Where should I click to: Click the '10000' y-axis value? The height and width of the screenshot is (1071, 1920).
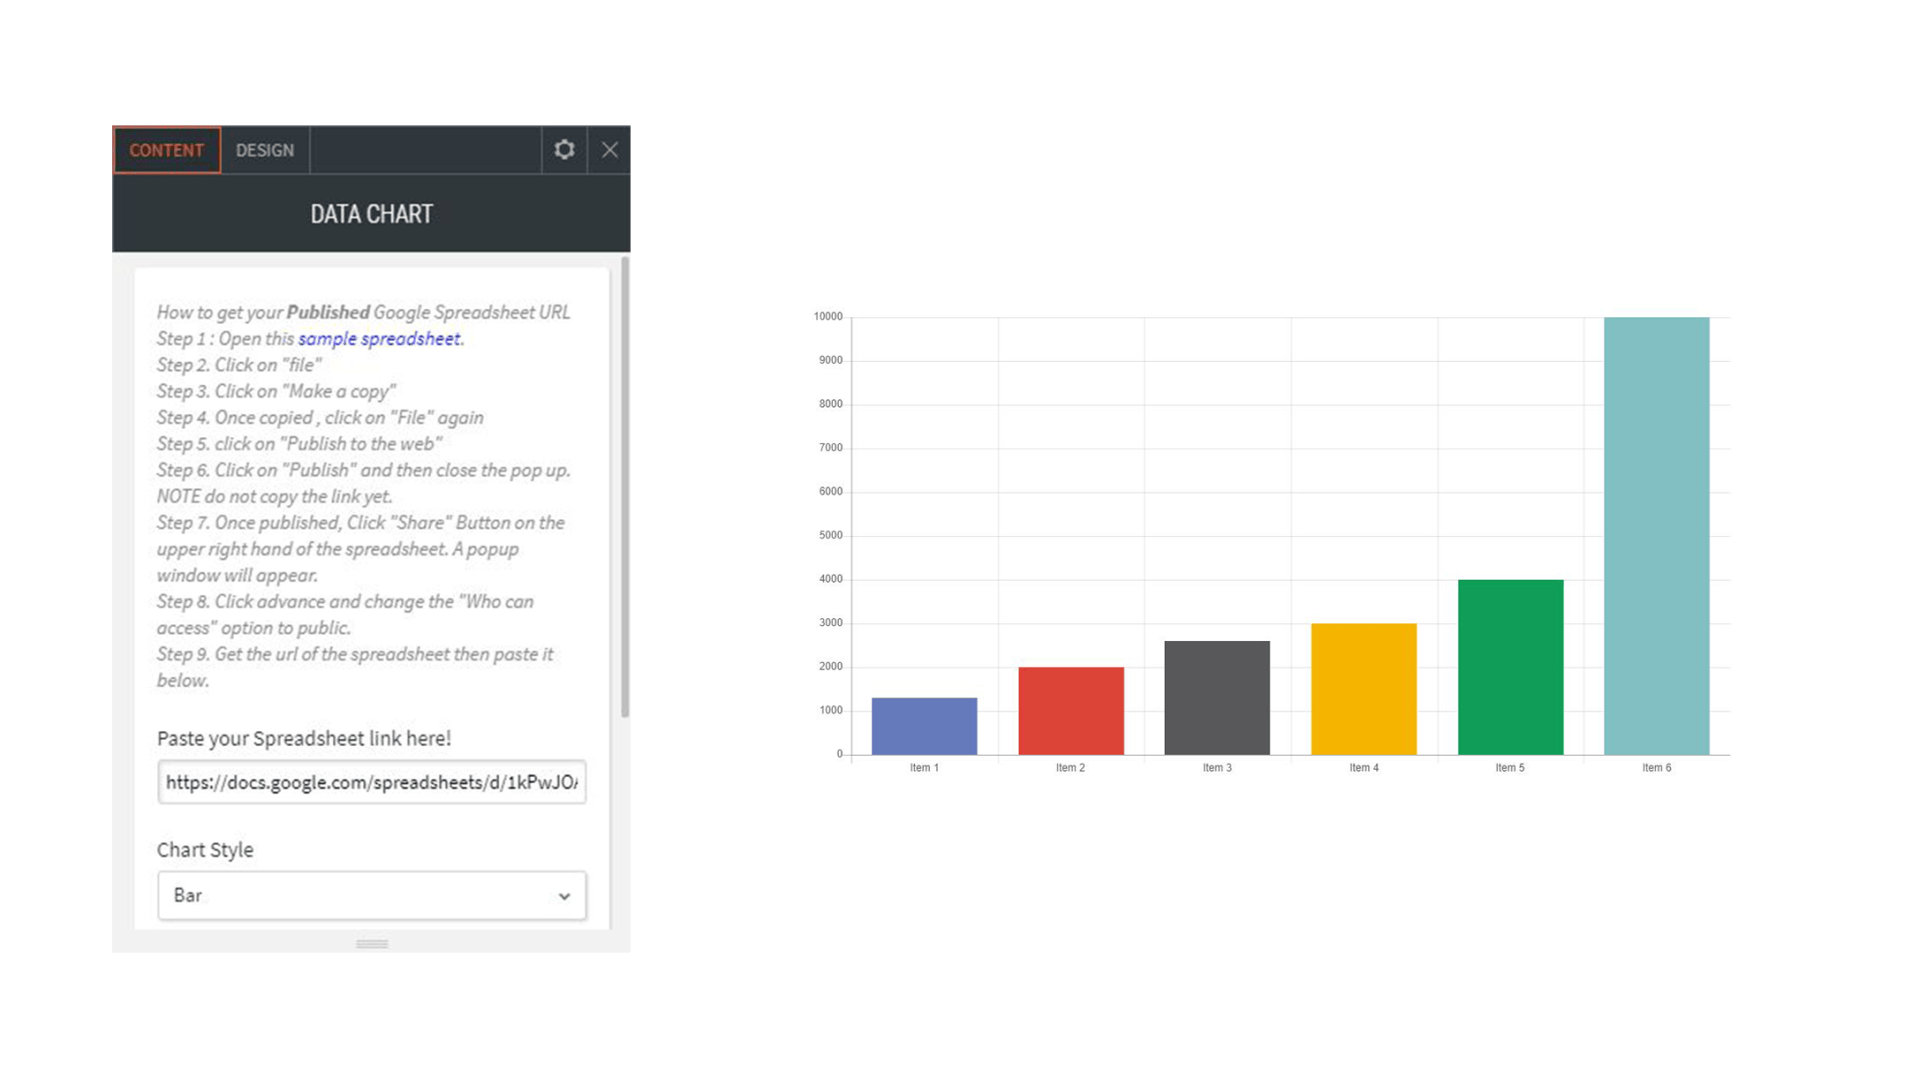[x=828, y=316]
